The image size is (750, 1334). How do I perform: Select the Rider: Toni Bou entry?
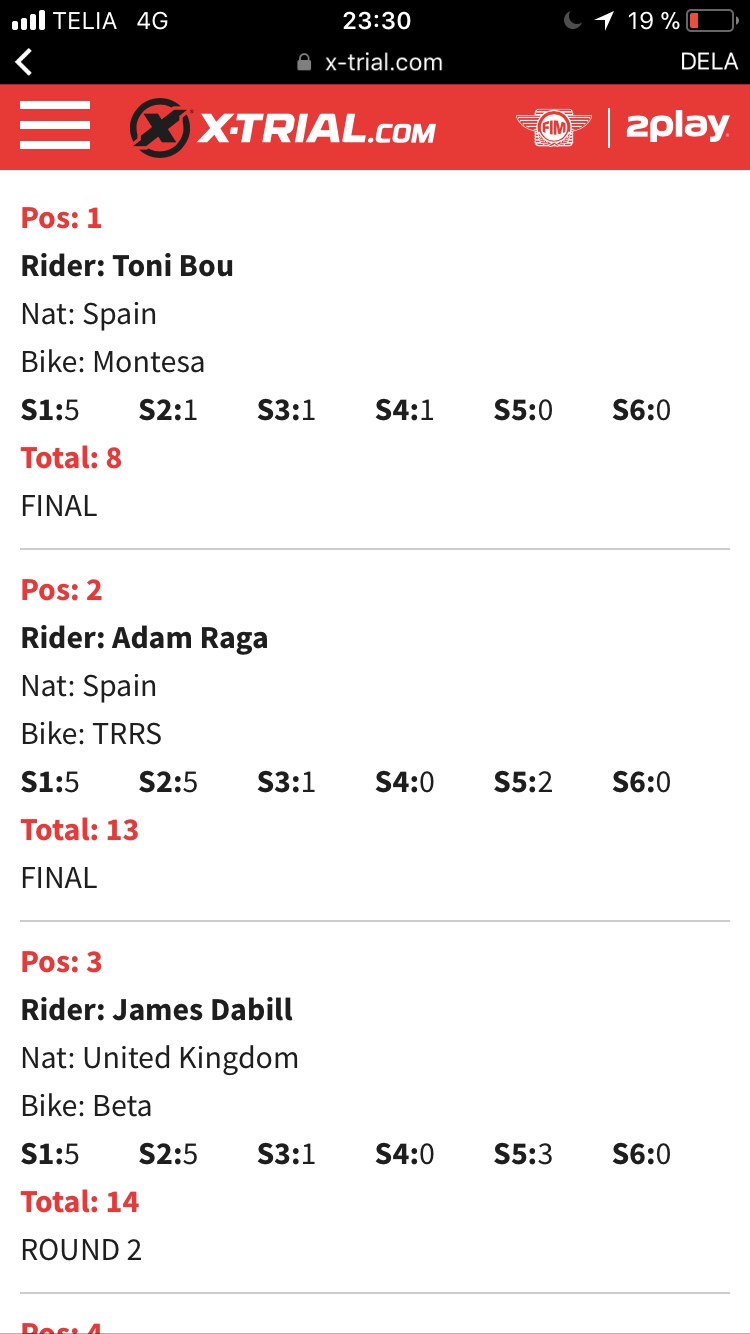tap(127, 266)
